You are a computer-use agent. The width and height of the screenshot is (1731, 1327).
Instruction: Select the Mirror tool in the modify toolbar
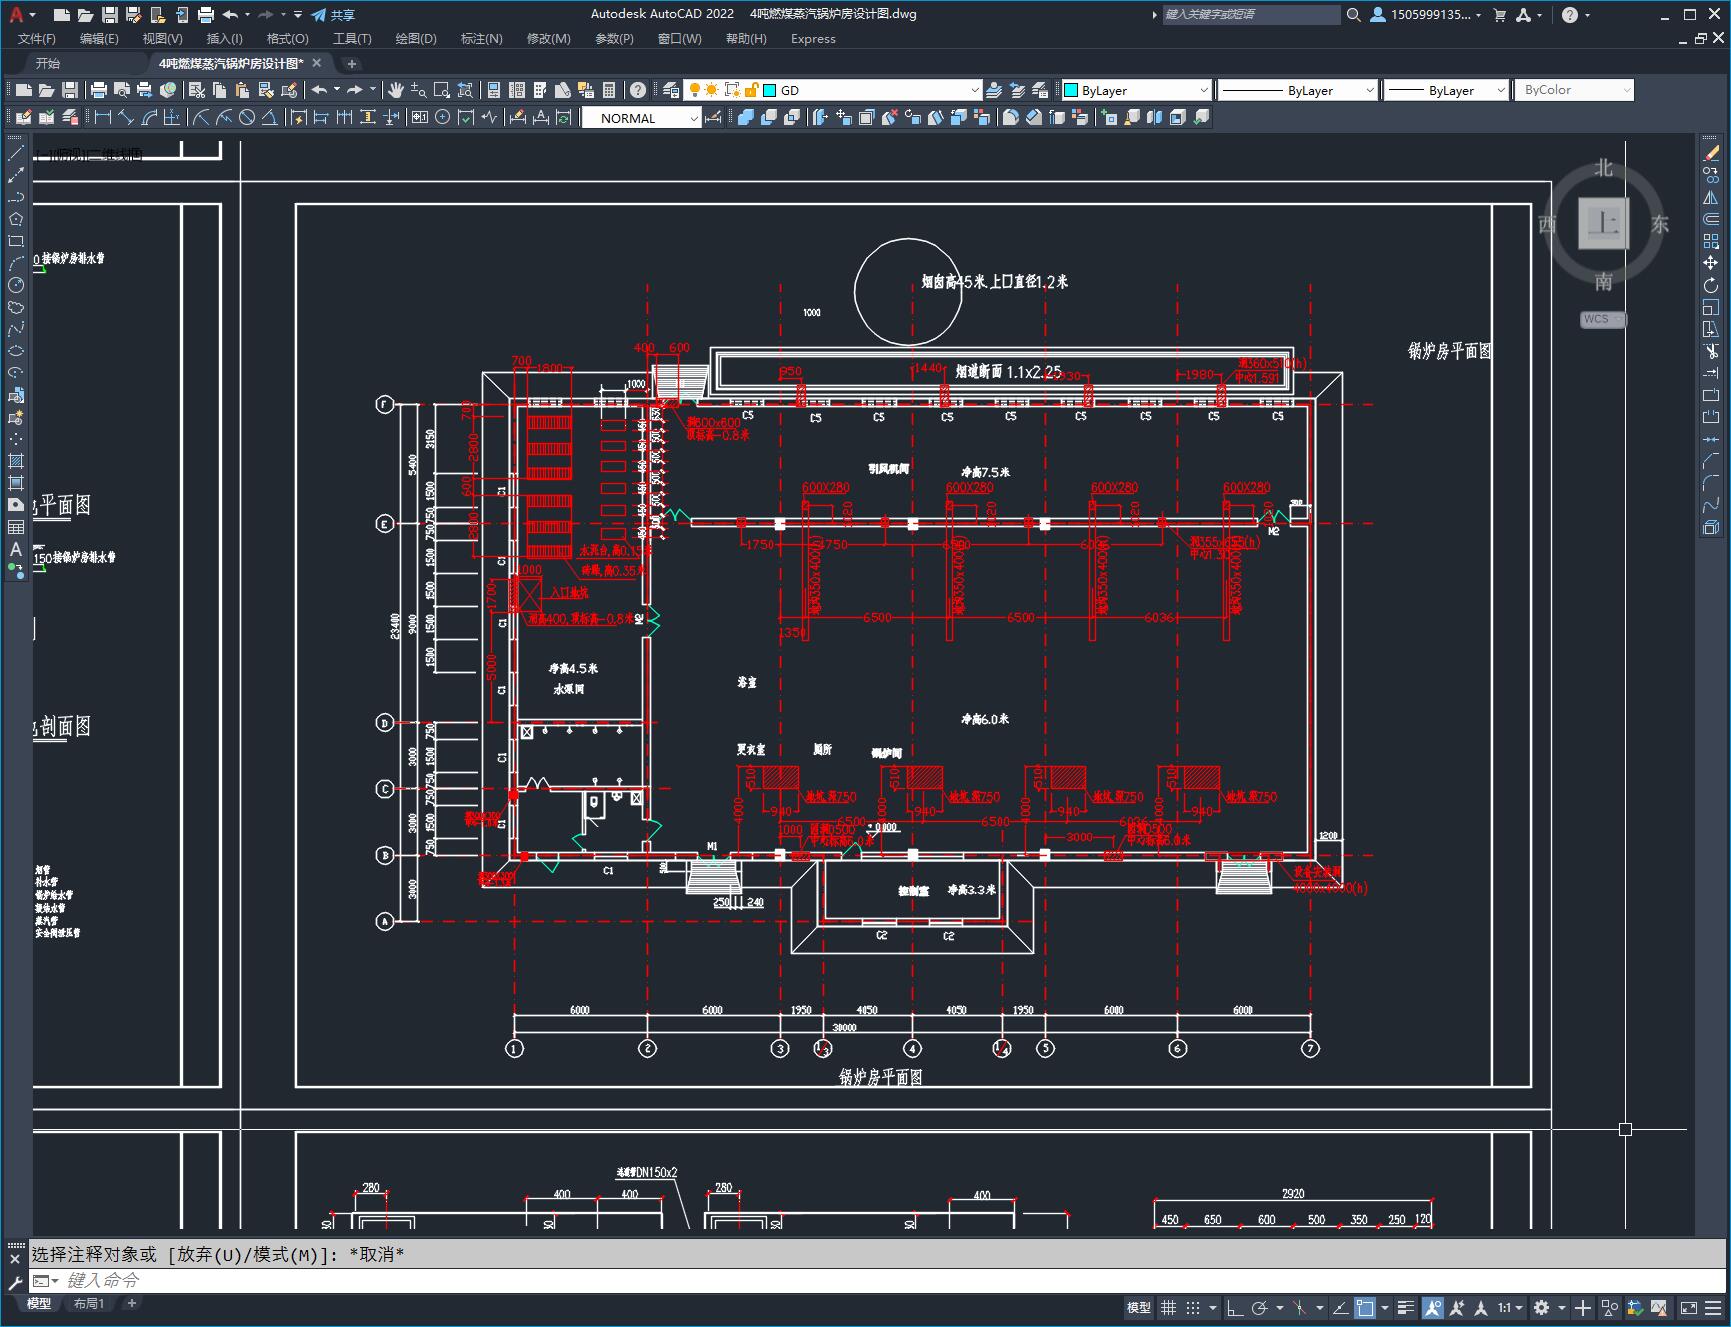pos(1711,197)
